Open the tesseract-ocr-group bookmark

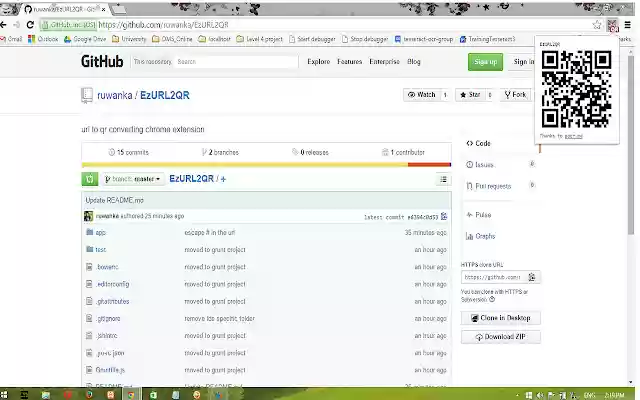[x=424, y=39]
